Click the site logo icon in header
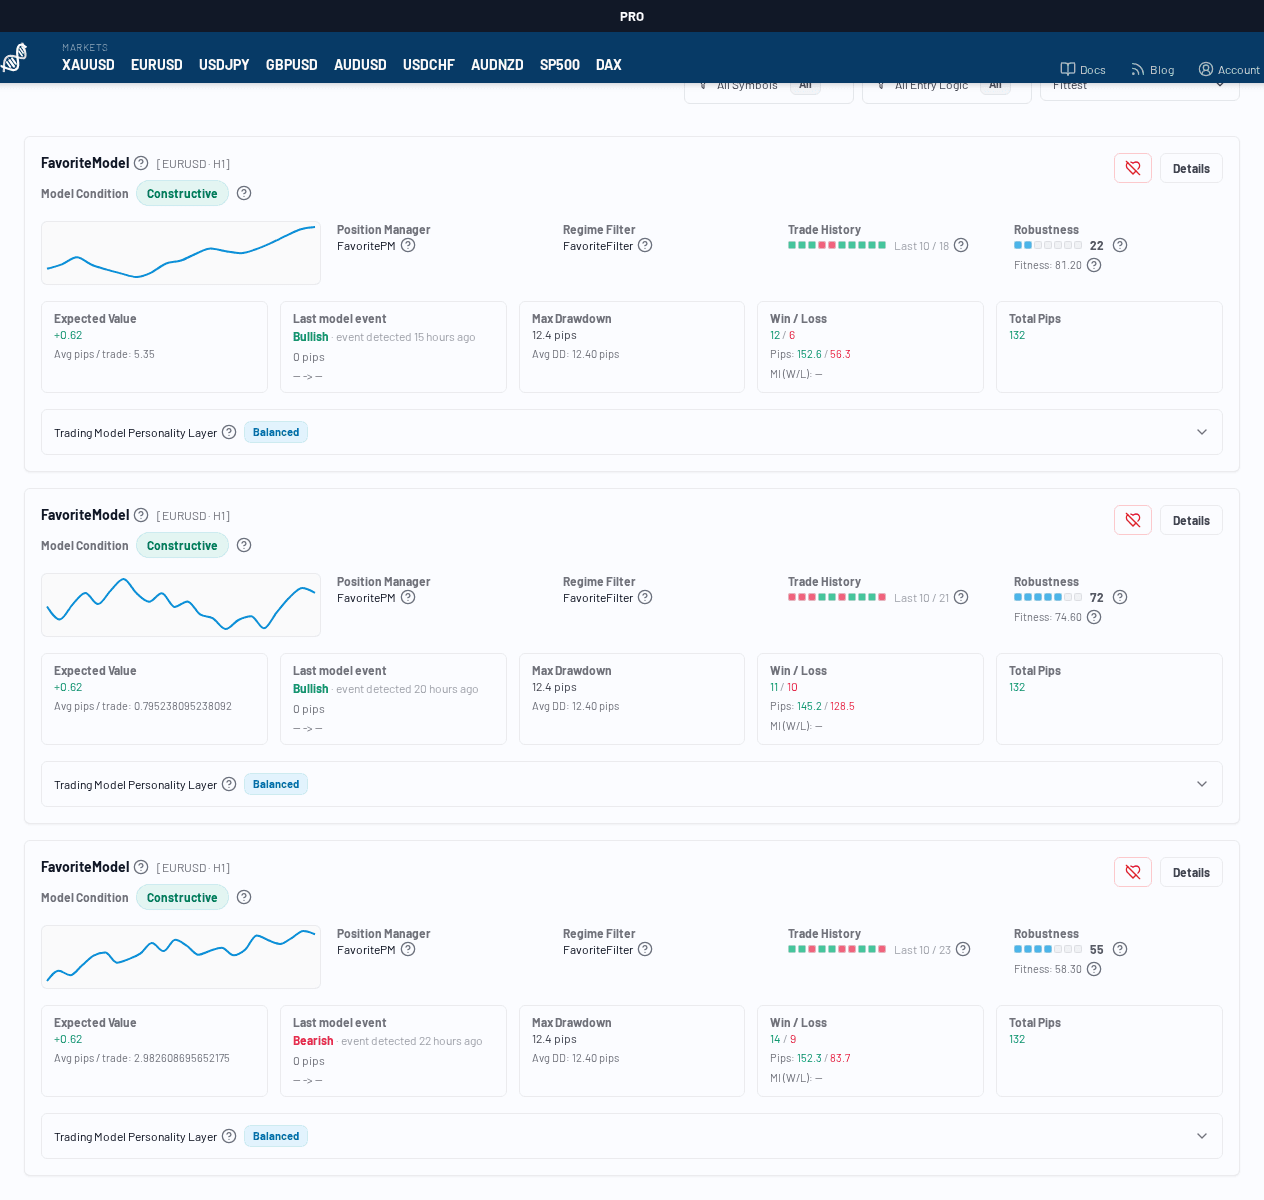This screenshot has height=1200, width=1264. [x=15, y=58]
